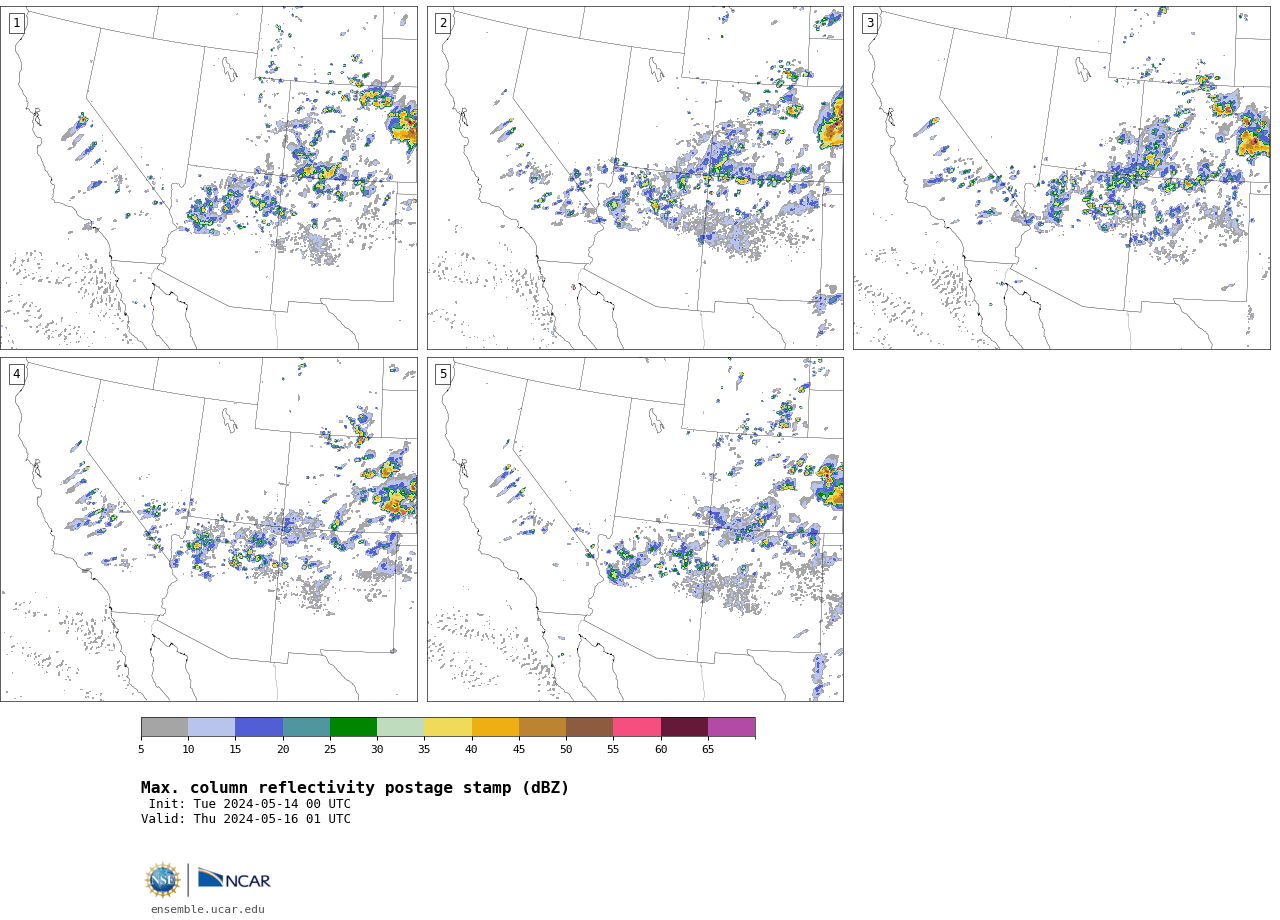Click the brown 50-55 dBZ swatch
Image resolution: width=1280 pixels, height=920 pixels.
590,727
